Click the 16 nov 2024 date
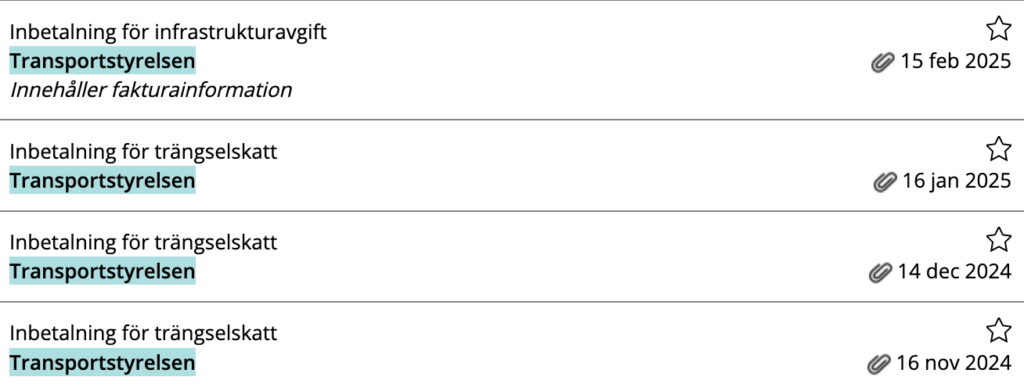The image size is (1024, 391). tap(953, 362)
